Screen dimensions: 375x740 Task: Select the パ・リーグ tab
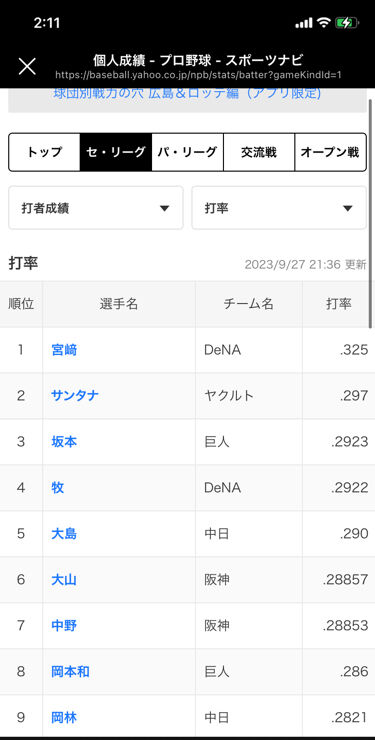click(x=187, y=152)
